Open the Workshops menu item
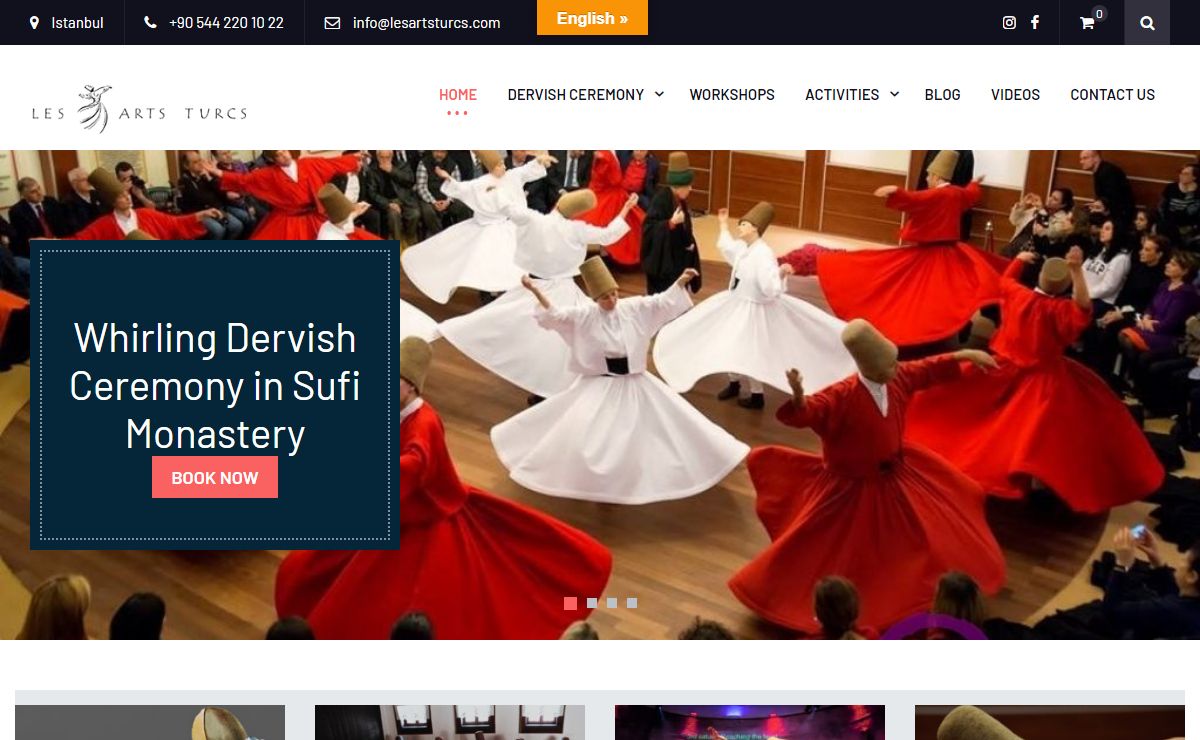The image size is (1200, 740). pyautogui.click(x=732, y=94)
